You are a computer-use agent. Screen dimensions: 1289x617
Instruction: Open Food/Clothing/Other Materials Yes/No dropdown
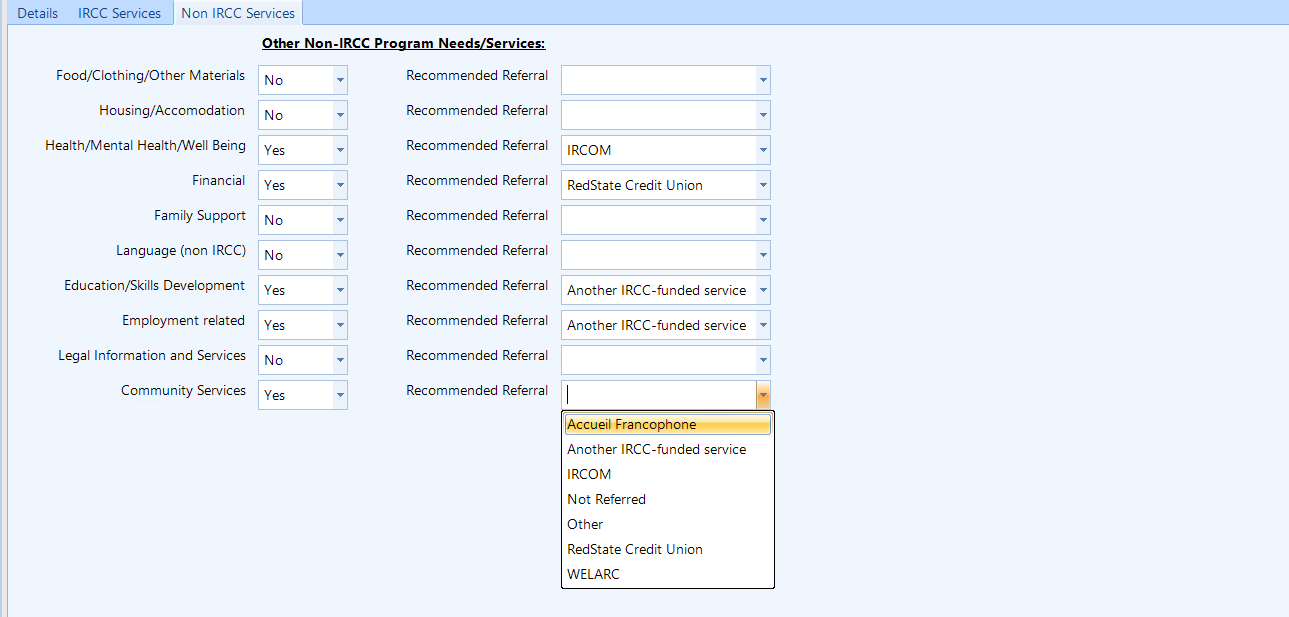pos(339,80)
